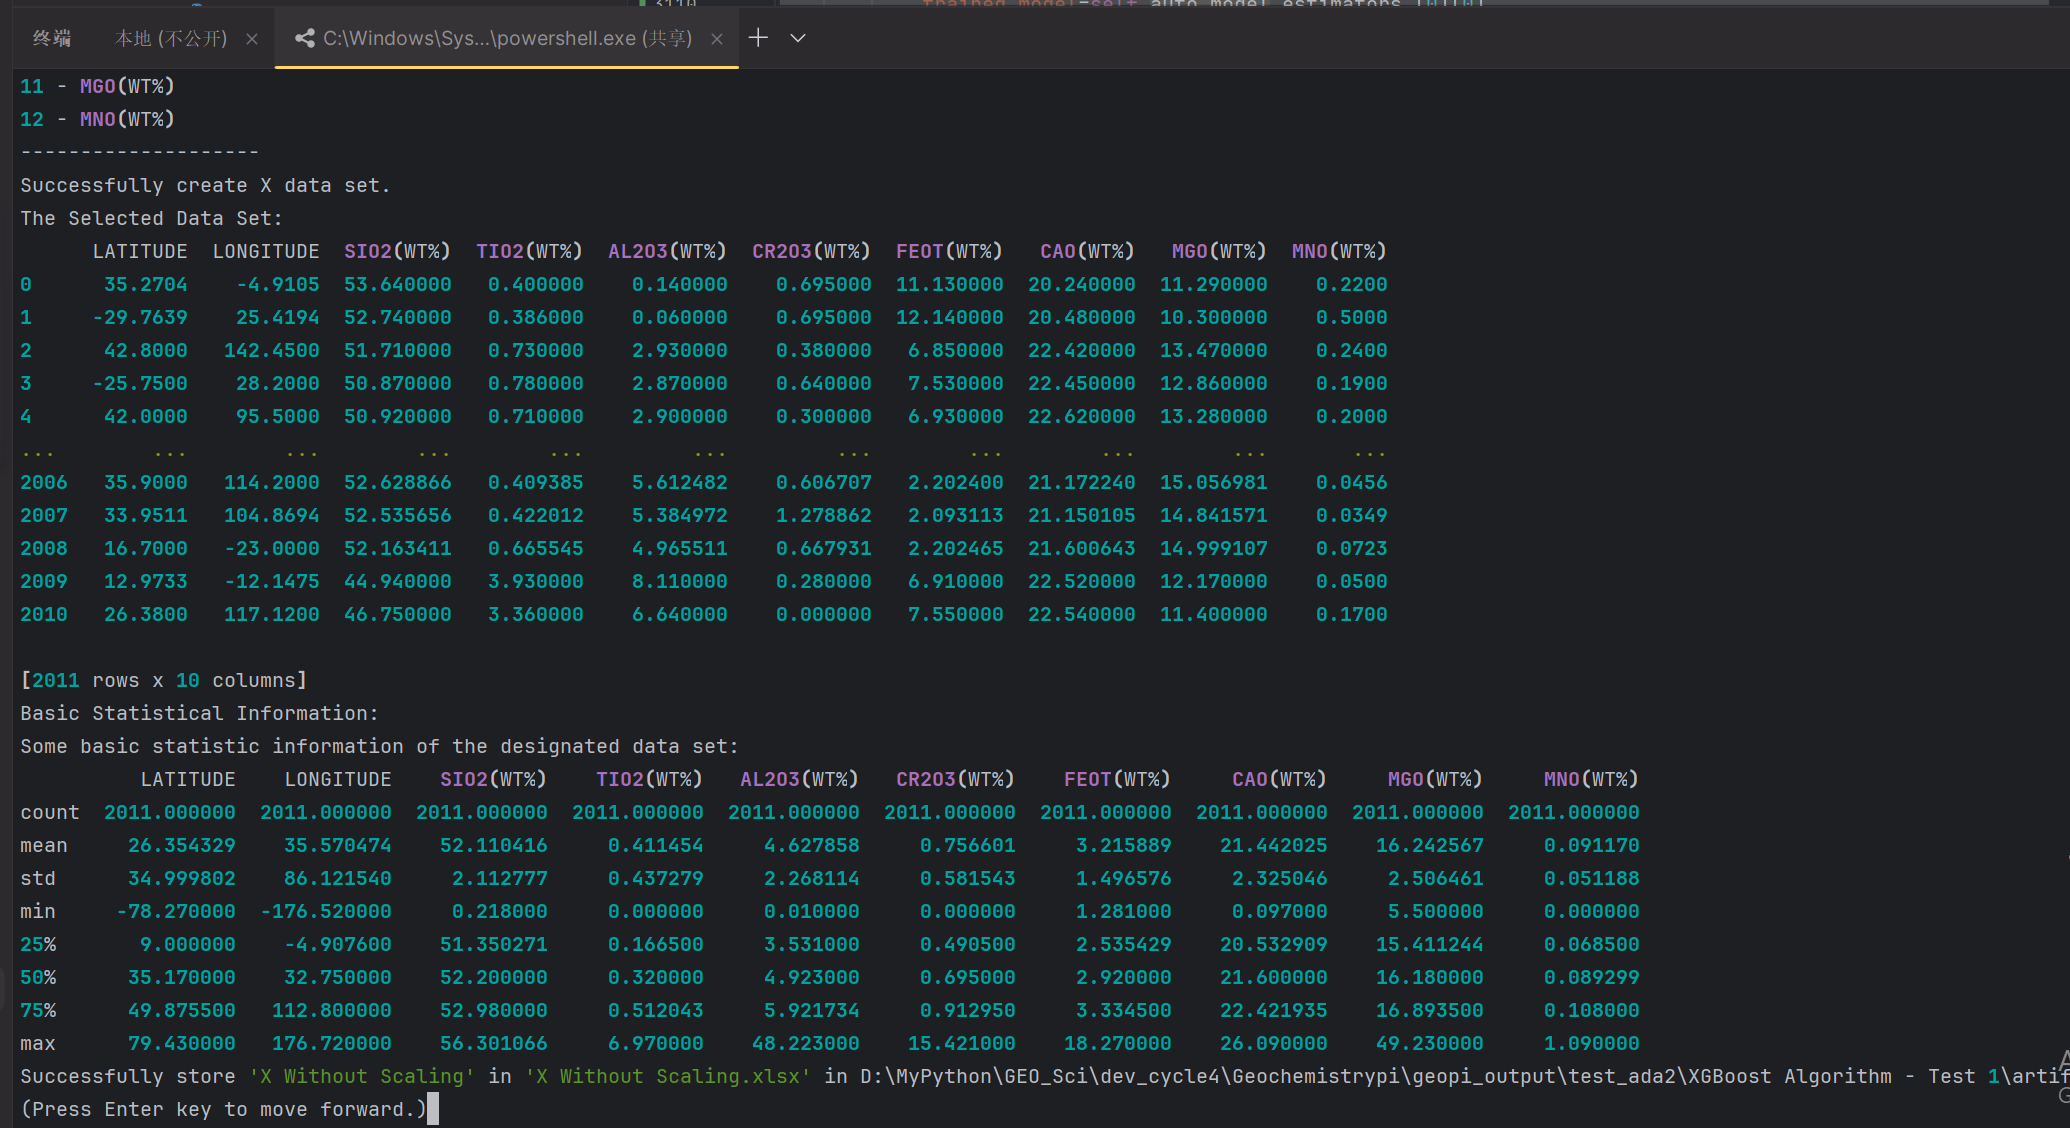Image resolution: width=2070 pixels, height=1128 pixels.
Task: Click 'Some basic statistic information' description line
Action: 379,746
